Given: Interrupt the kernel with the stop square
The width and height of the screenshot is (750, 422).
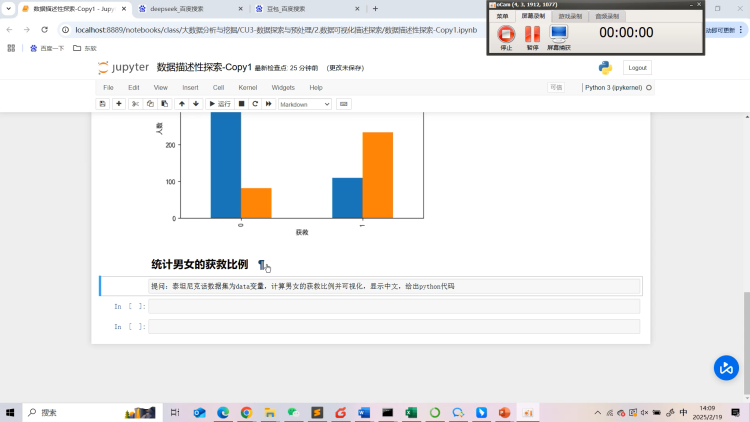Looking at the screenshot, I should pos(241,104).
